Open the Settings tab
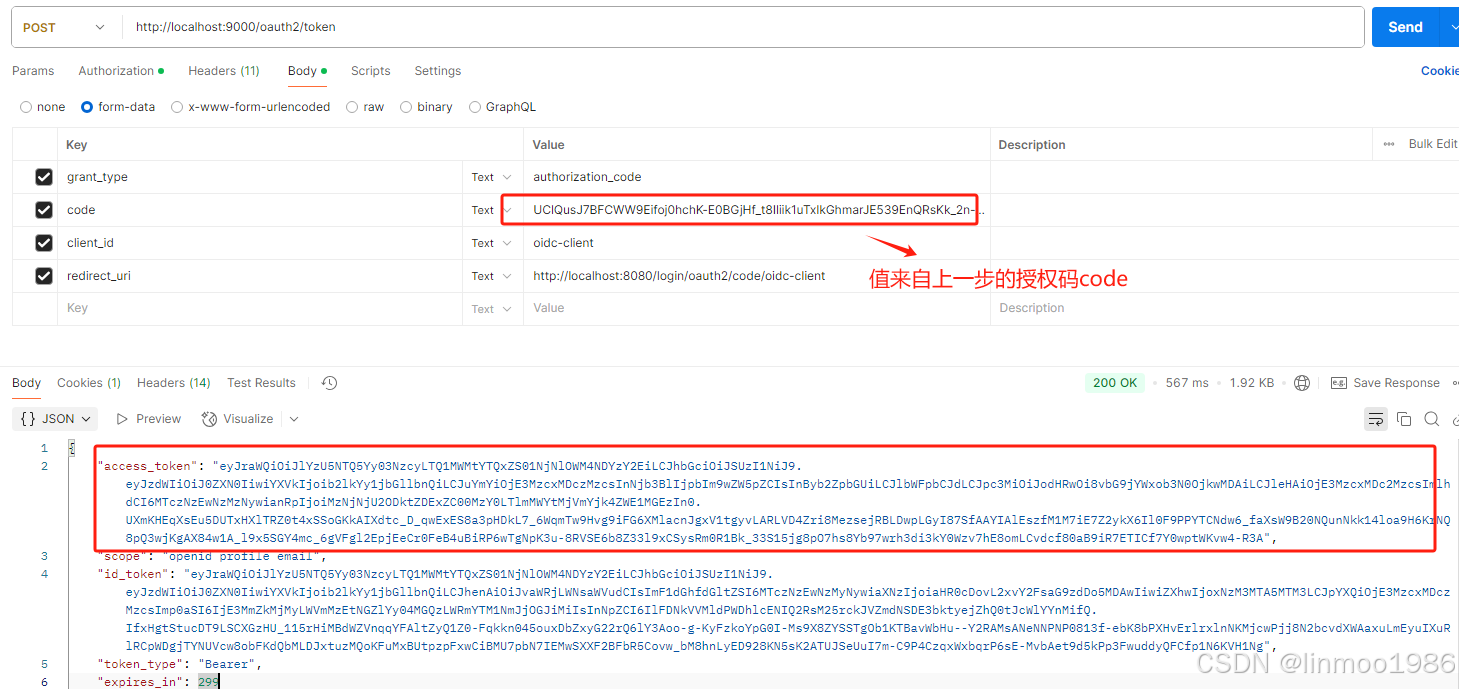Image resolution: width=1459 pixels, height=689 pixels. [x=438, y=71]
